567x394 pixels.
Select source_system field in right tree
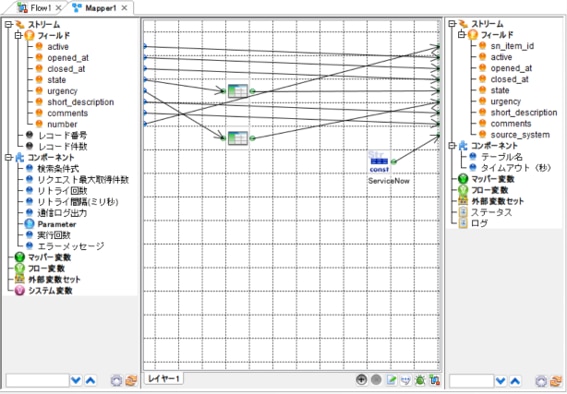pos(520,134)
